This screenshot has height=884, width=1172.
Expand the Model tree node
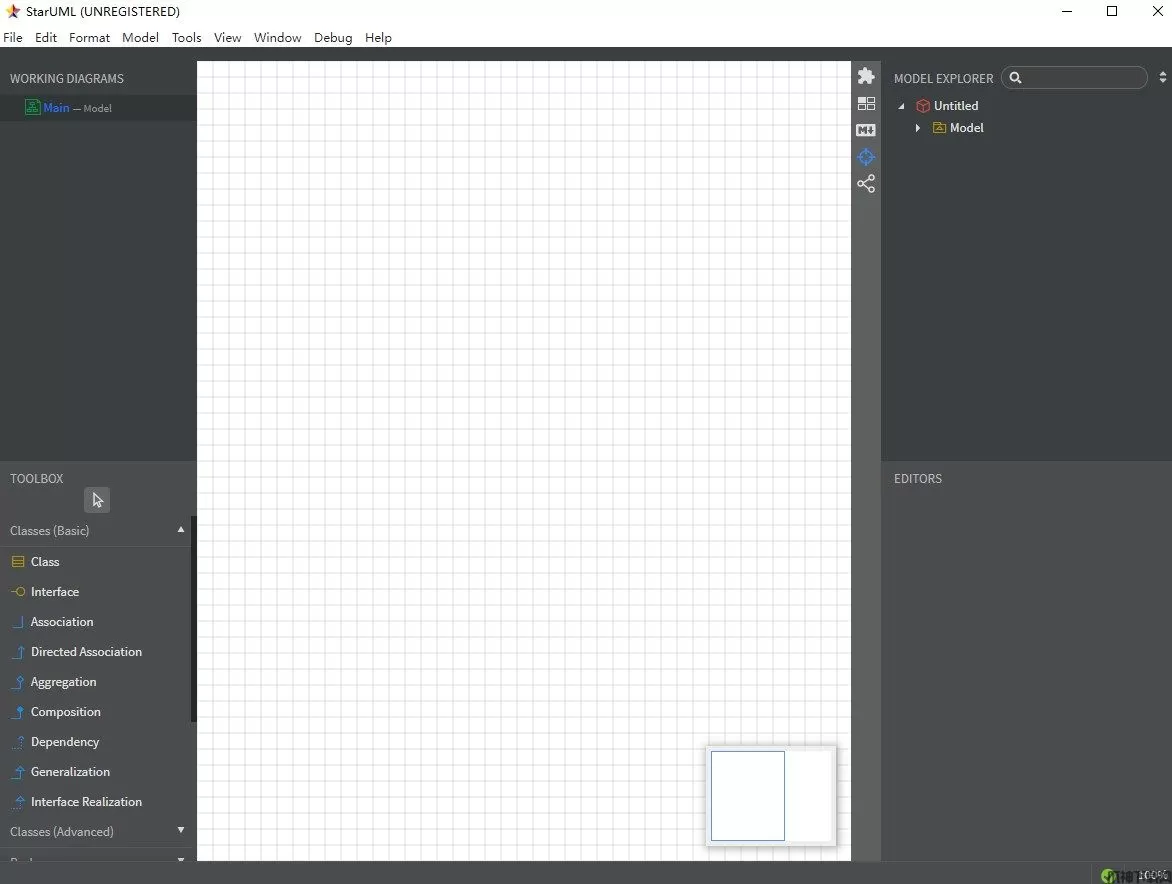pyautogui.click(x=918, y=128)
